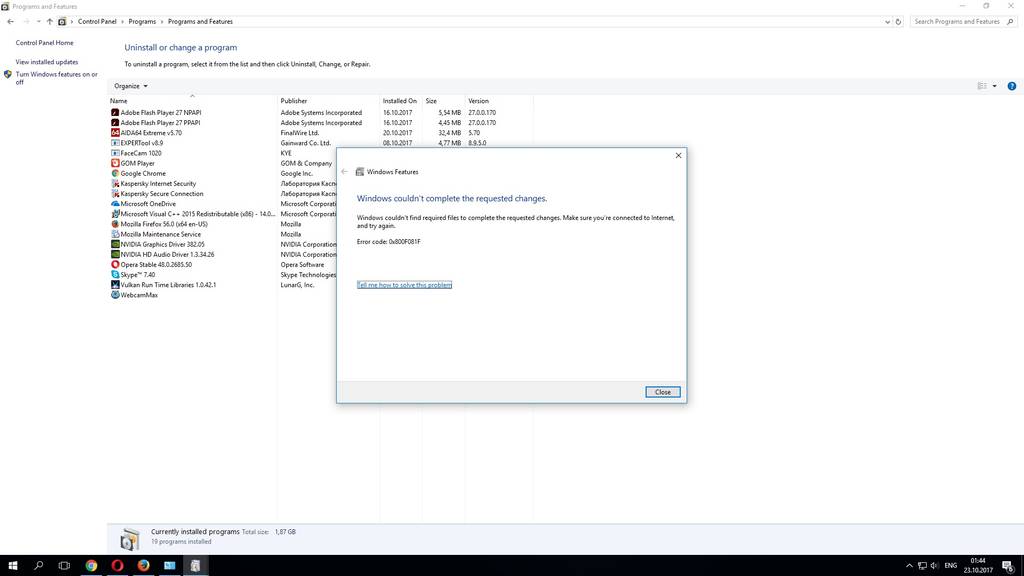Click the Adobe Flash Player 27 PPAPI icon

tap(115, 123)
